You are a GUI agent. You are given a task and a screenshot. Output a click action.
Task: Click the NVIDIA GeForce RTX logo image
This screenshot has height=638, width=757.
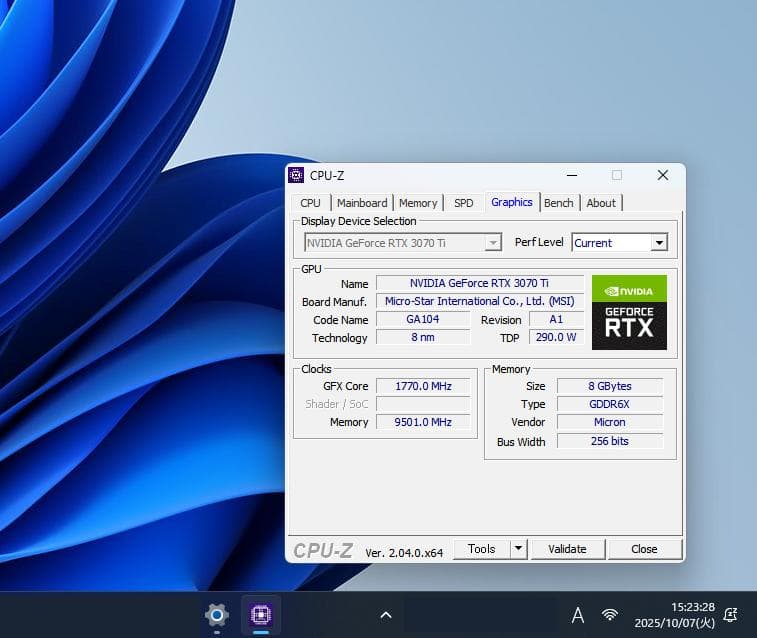pos(629,312)
